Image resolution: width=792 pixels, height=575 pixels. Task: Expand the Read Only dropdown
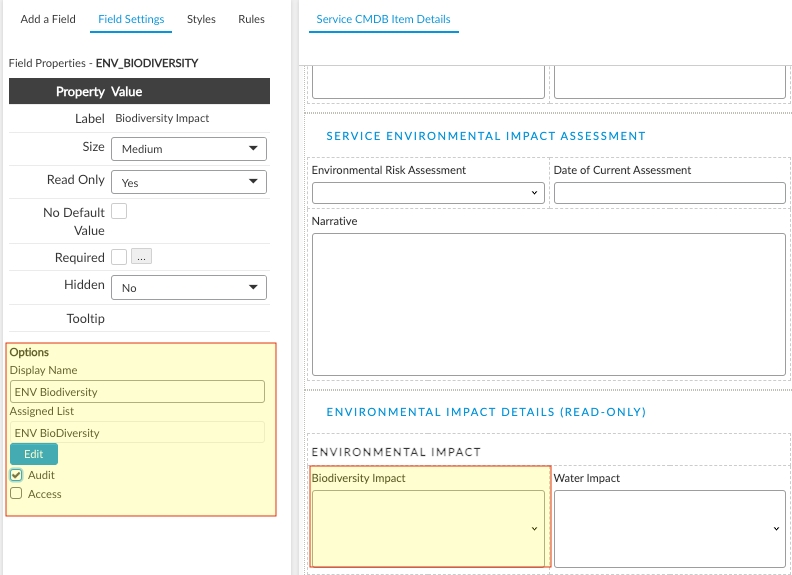[x=188, y=183]
